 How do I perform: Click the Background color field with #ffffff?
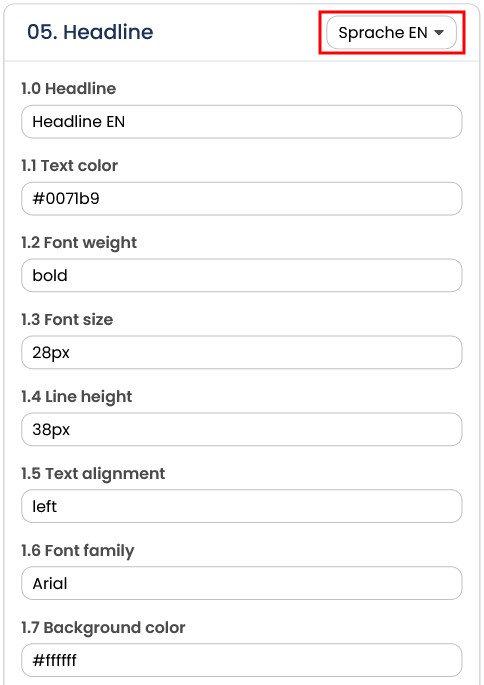point(242,660)
